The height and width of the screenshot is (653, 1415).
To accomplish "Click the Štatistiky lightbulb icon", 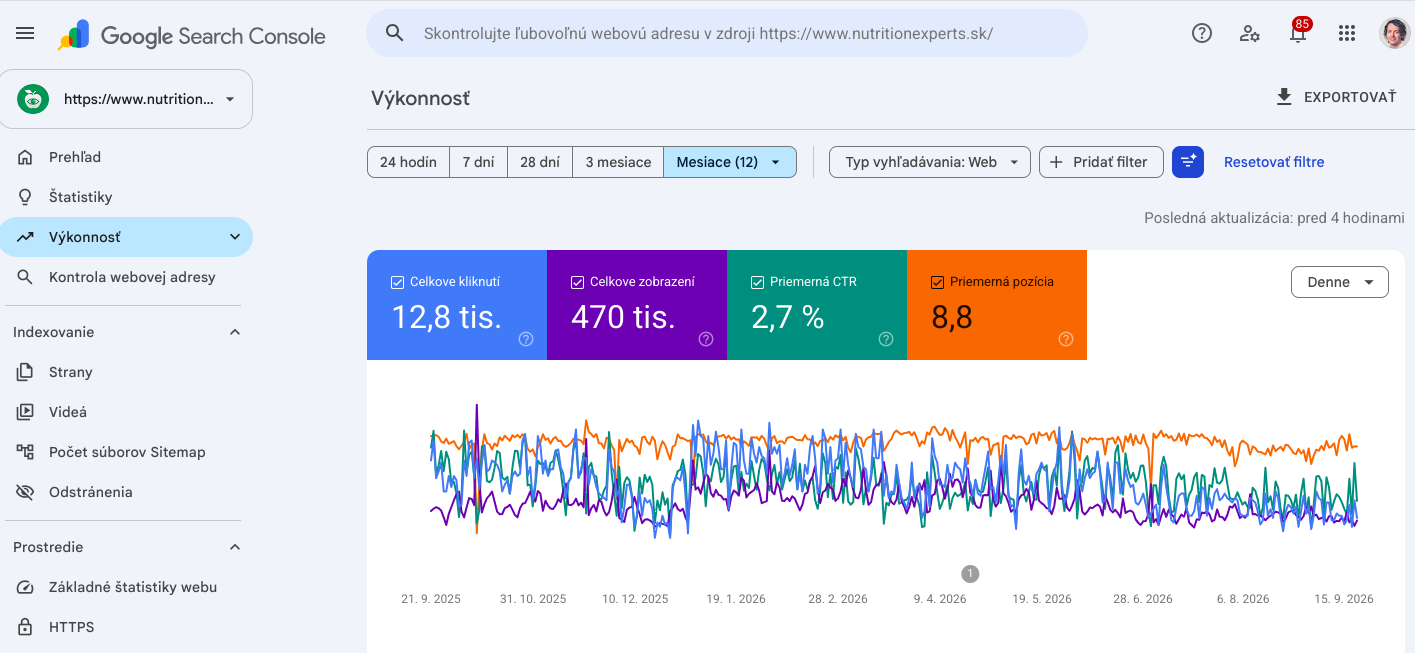I will [26, 197].
